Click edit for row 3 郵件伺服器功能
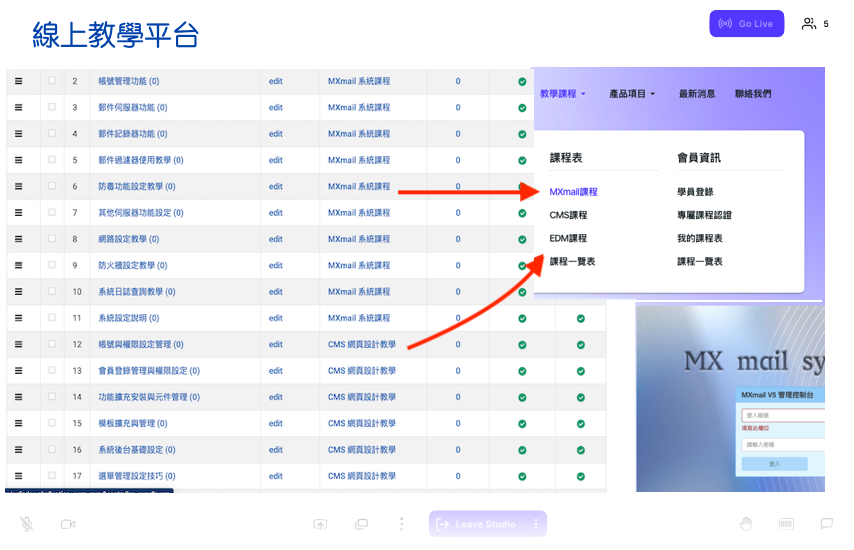The image size is (854, 550). coord(276,107)
